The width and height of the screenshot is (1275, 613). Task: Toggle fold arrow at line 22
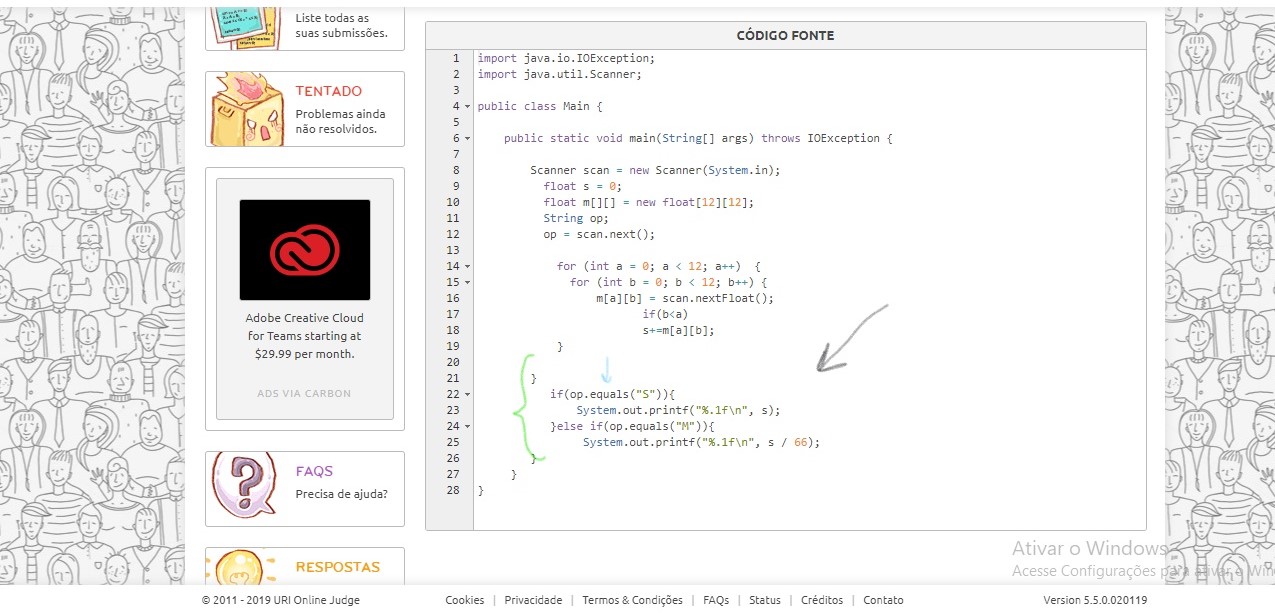pyautogui.click(x=468, y=394)
